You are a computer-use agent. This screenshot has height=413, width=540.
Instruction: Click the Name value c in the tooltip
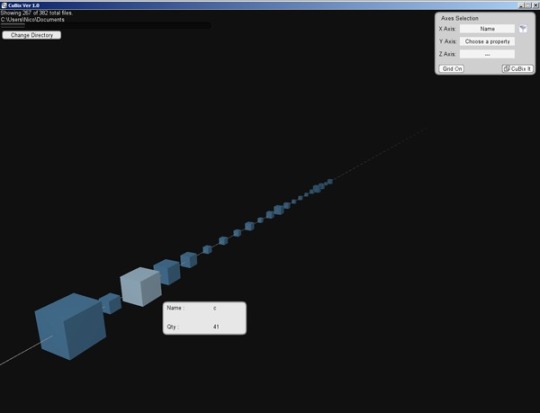click(215, 308)
